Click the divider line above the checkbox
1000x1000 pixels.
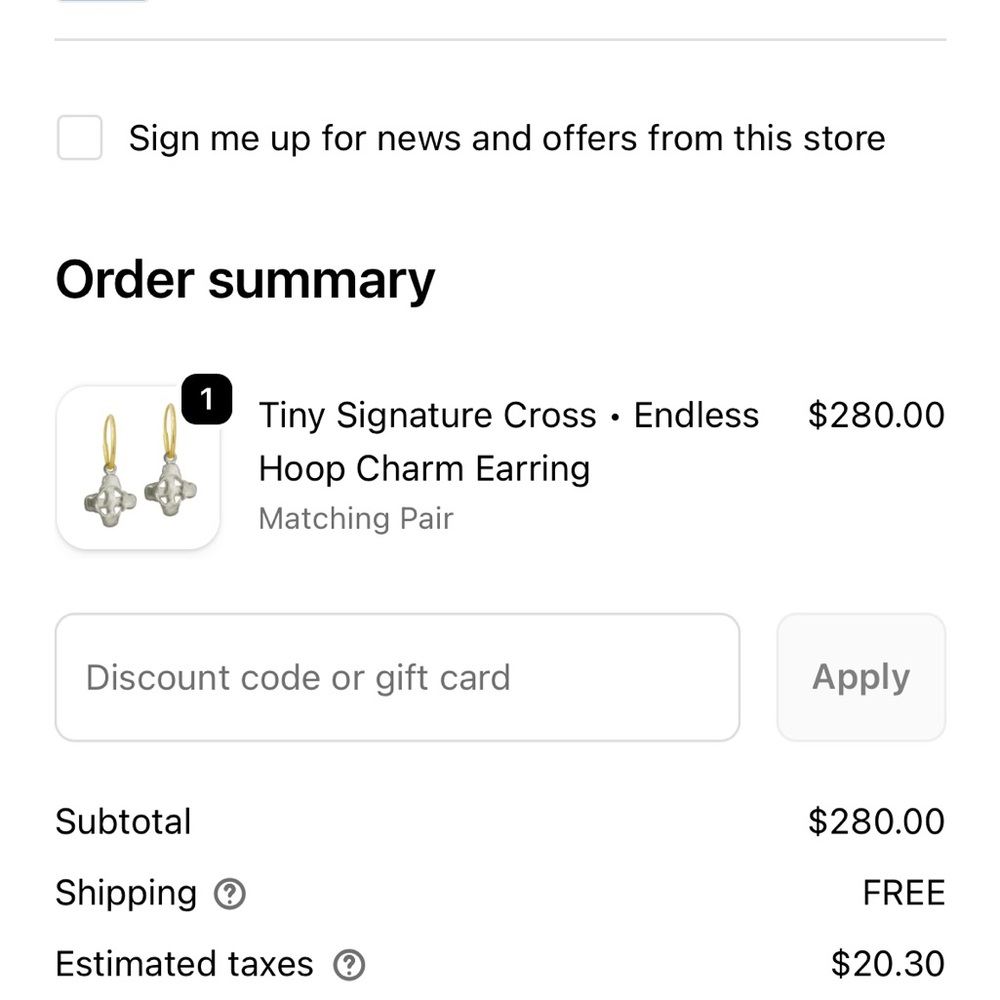[x=500, y=40]
